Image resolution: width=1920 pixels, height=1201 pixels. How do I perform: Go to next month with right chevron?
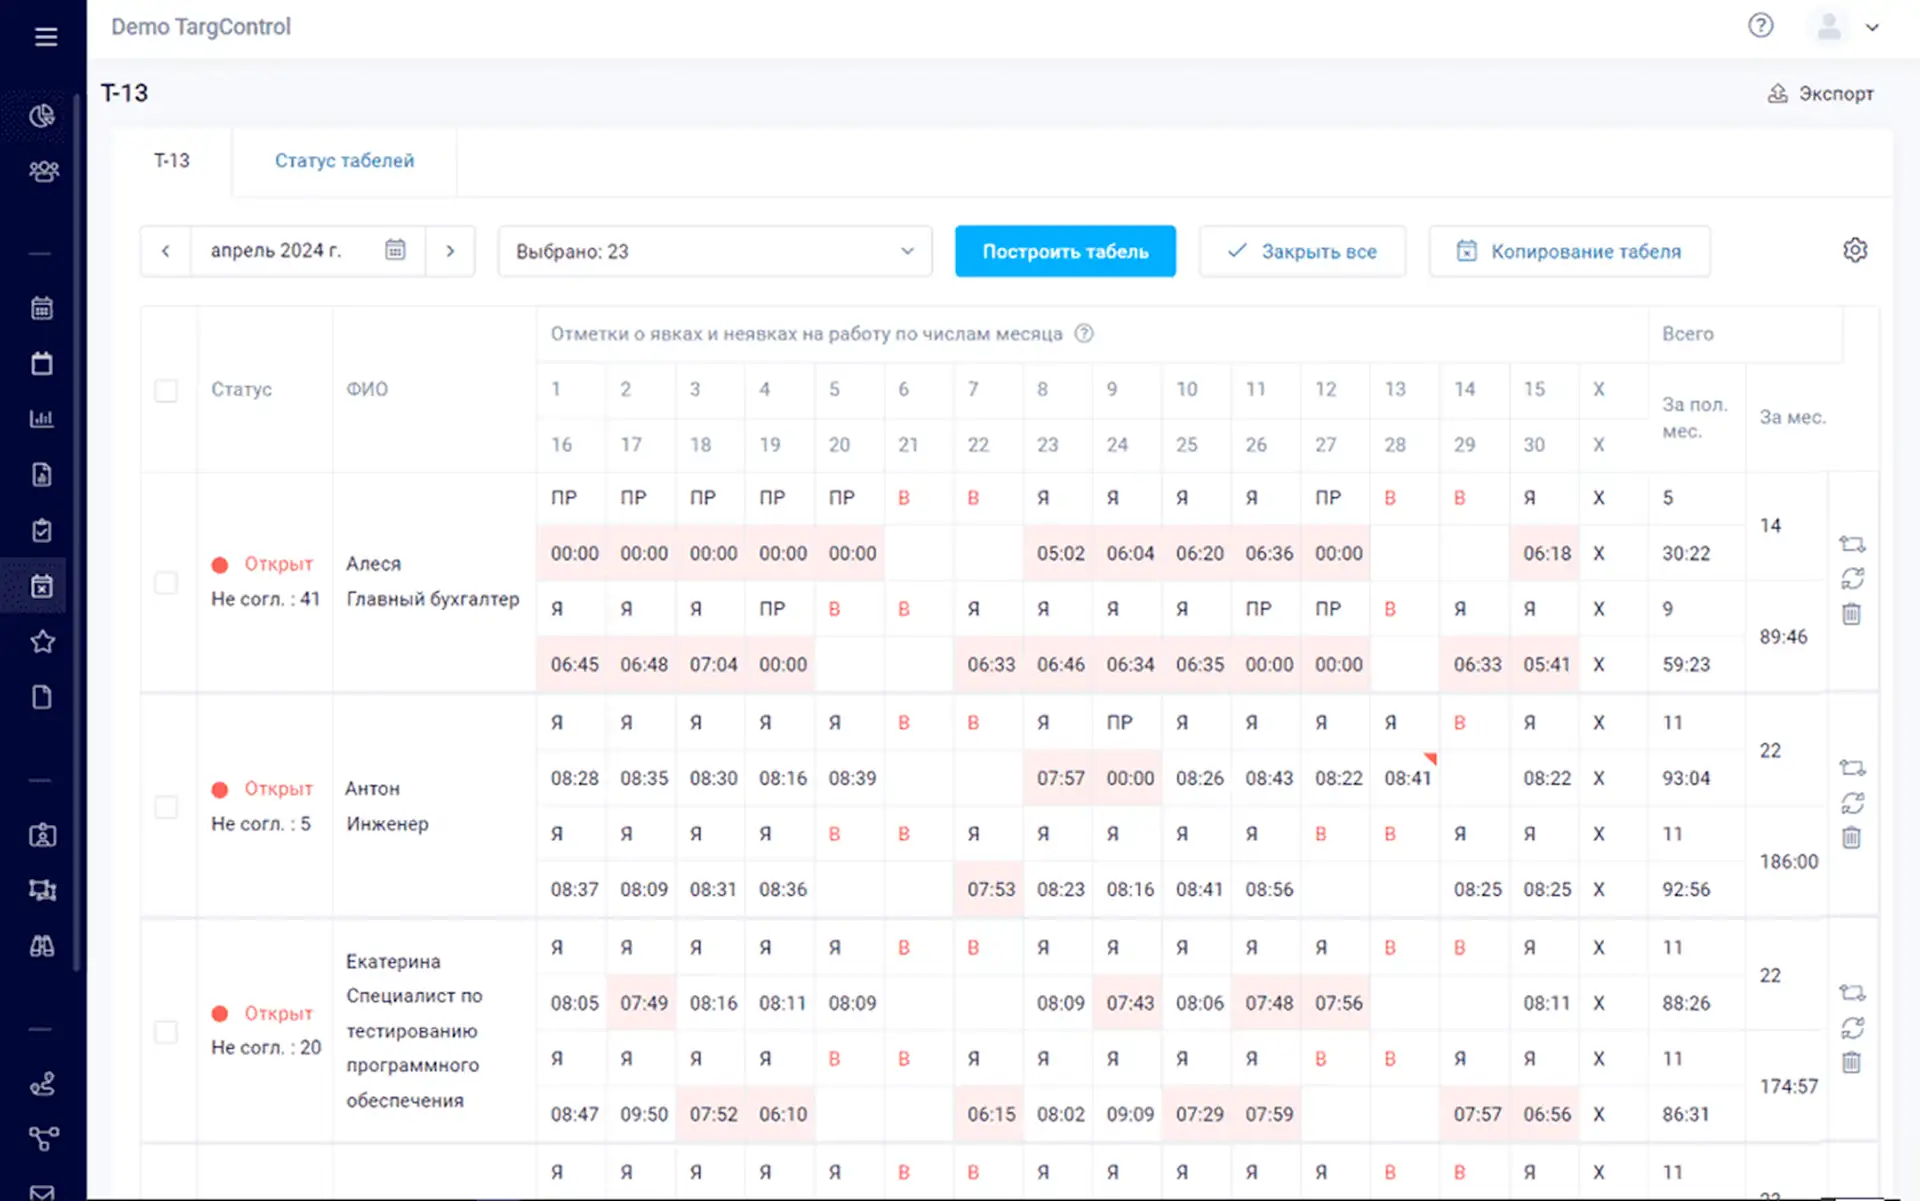[450, 251]
